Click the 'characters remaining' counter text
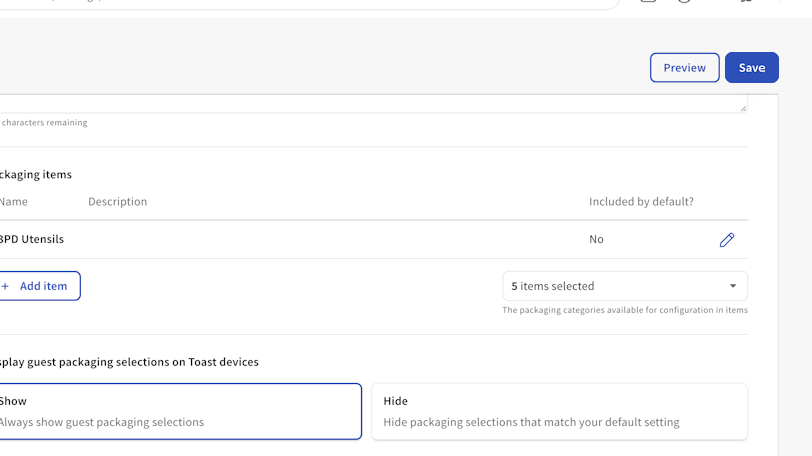 pyautogui.click(x=44, y=123)
